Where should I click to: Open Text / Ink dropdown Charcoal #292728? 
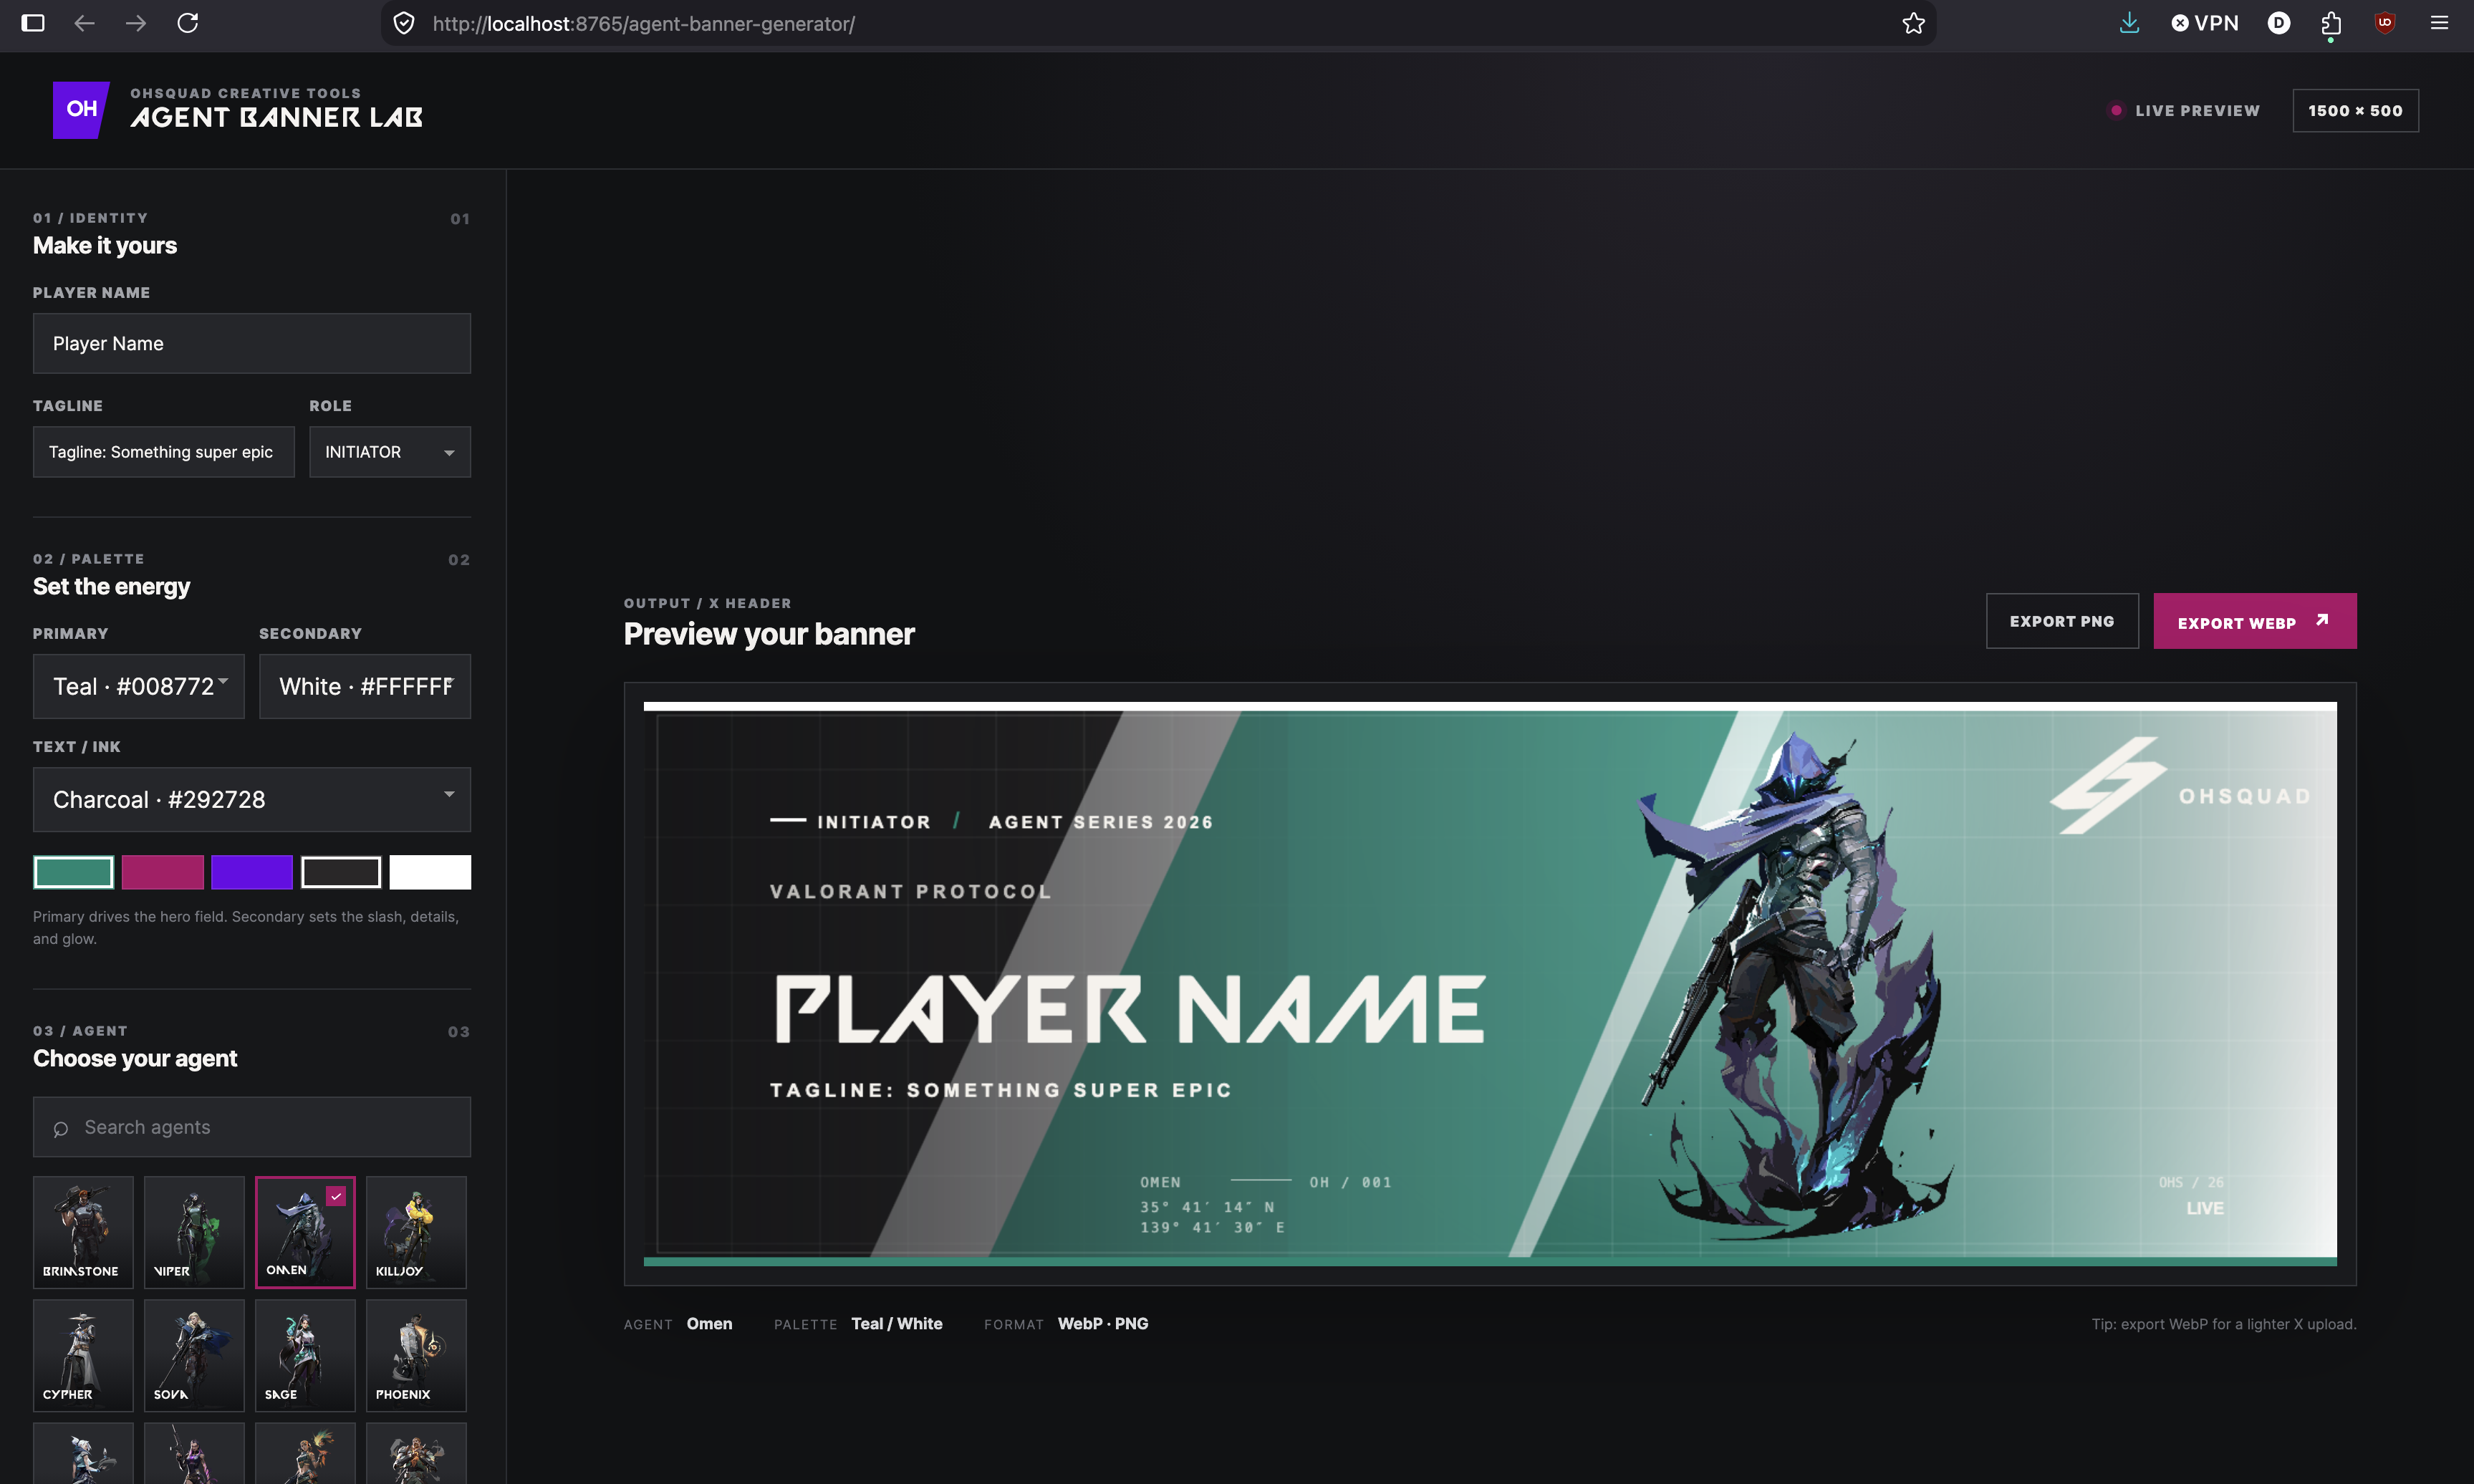point(252,799)
